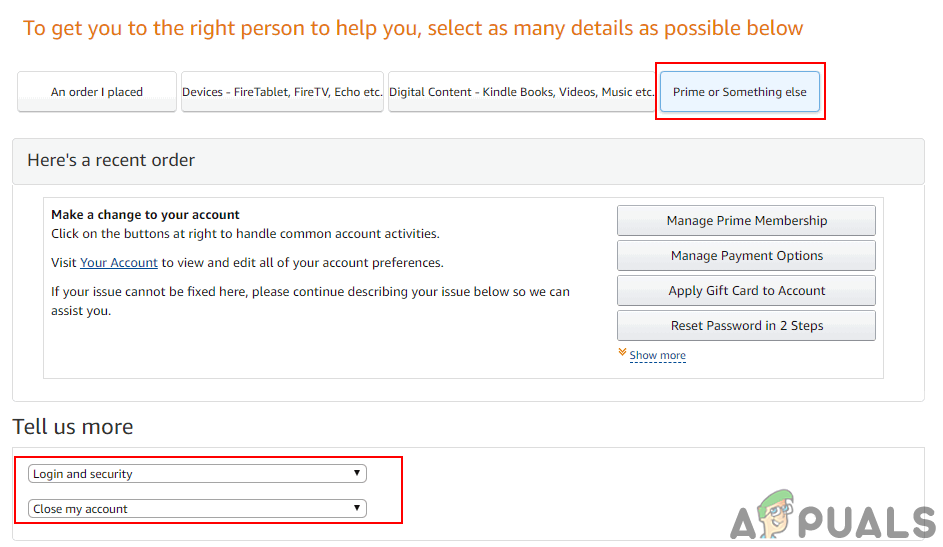Click the arrow on Close my account selector
This screenshot has width=943, height=547.
pyautogui.click(x=357, y=509)
